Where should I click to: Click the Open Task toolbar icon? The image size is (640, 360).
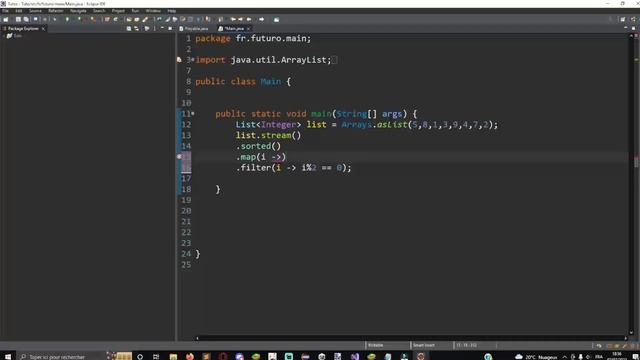[137, 19]
